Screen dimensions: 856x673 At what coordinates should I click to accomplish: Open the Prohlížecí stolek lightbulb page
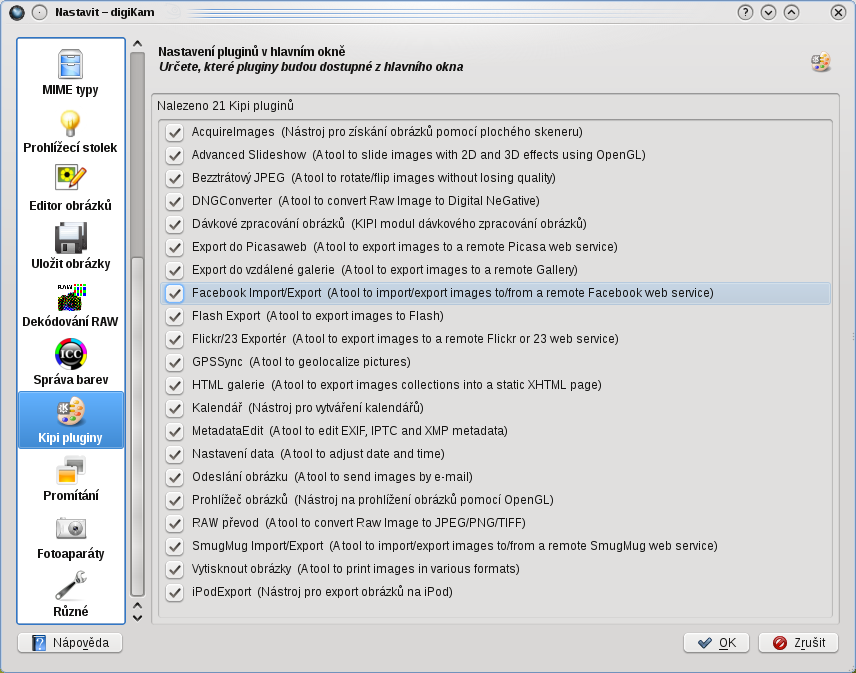[x=70, y=132]
